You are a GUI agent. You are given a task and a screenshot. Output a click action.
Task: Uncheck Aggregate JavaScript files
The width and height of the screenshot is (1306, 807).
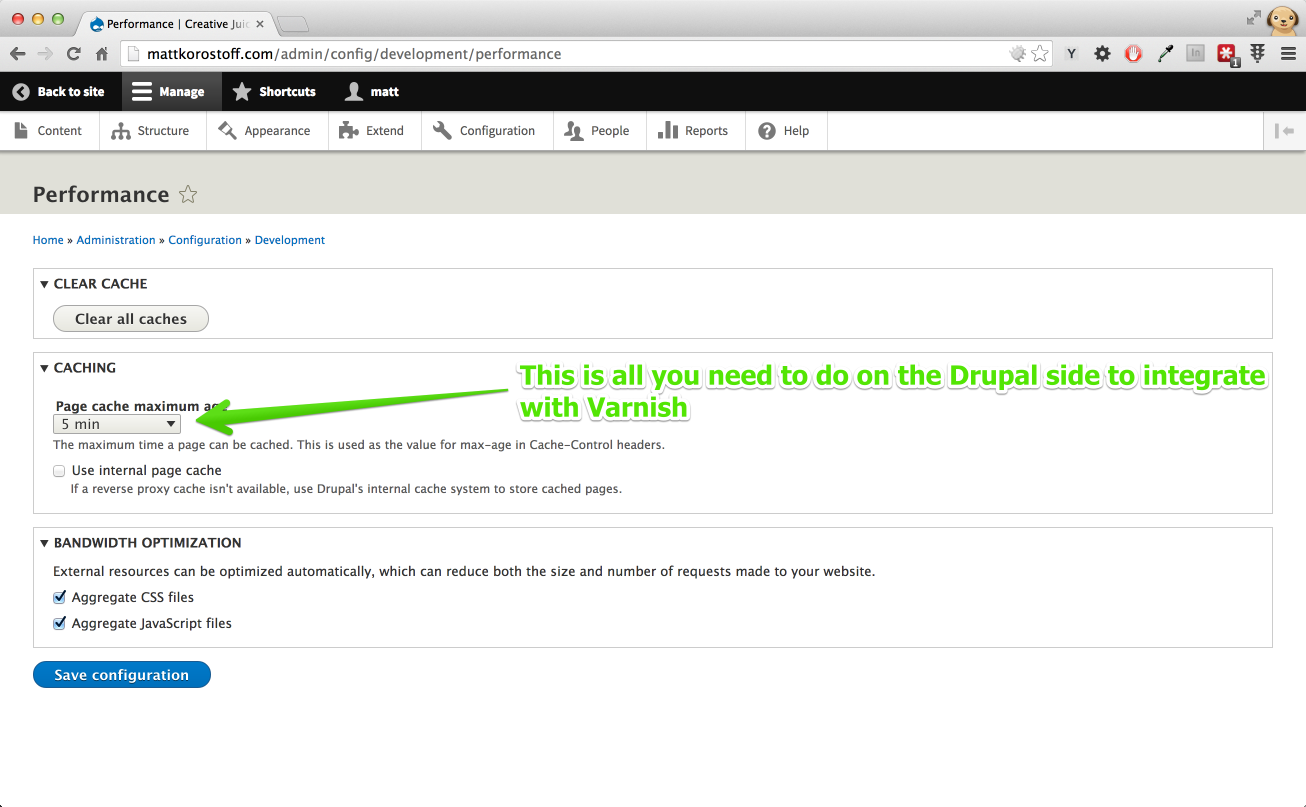(60, 623)
